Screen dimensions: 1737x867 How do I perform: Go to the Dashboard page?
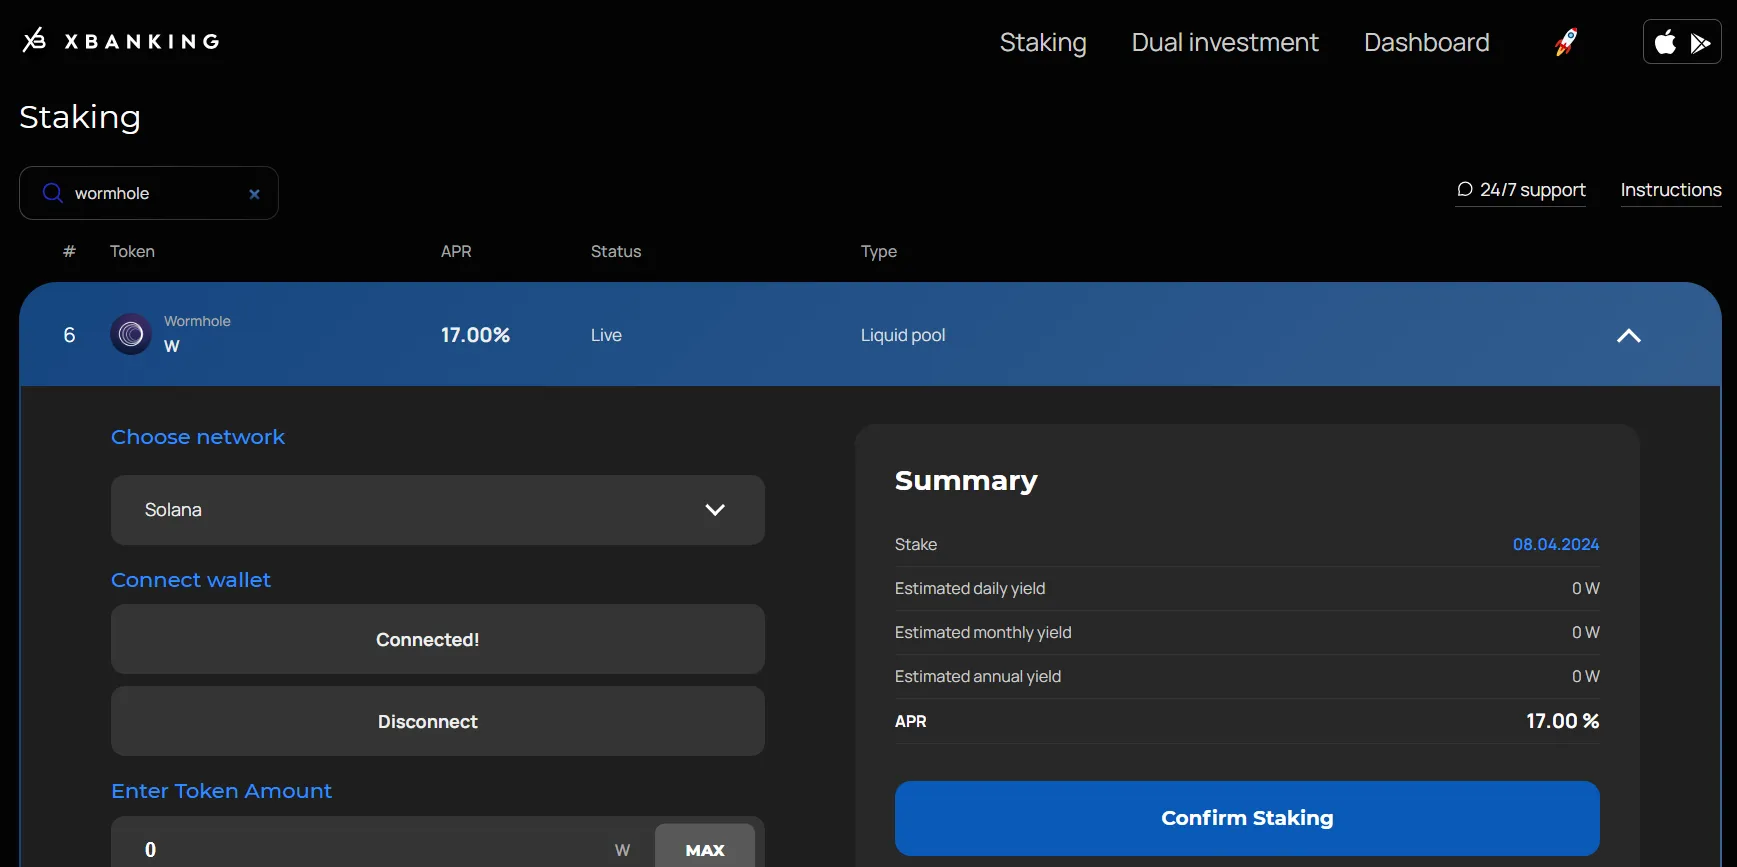pyautogui.click(x=1427, y=42)
